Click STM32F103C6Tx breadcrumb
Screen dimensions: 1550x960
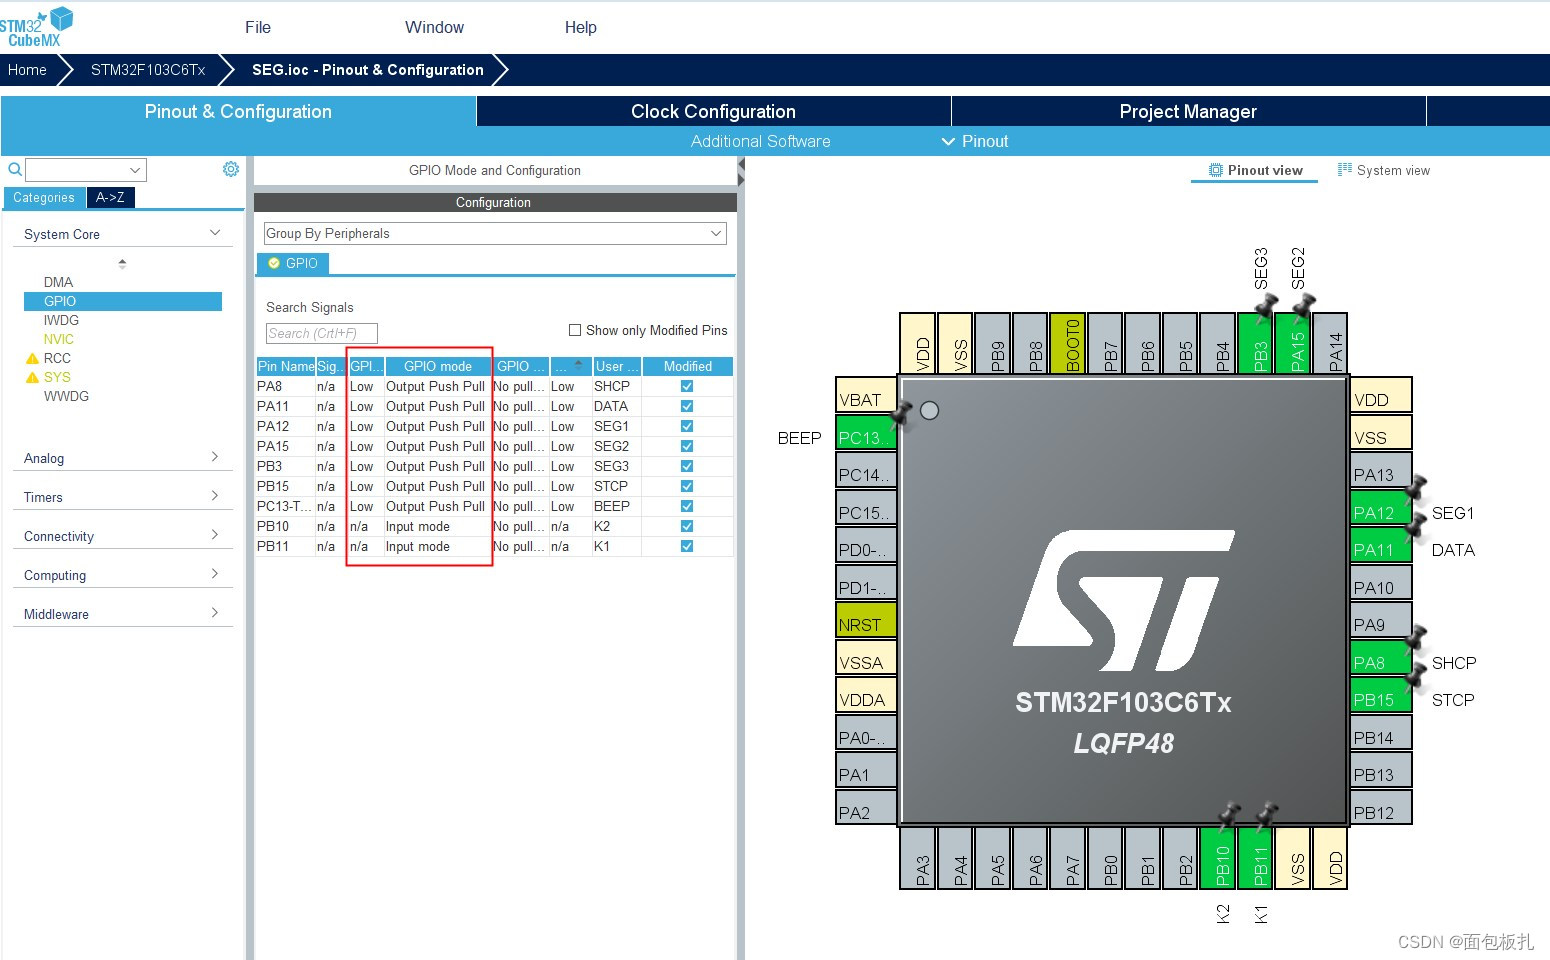point(148,69)
